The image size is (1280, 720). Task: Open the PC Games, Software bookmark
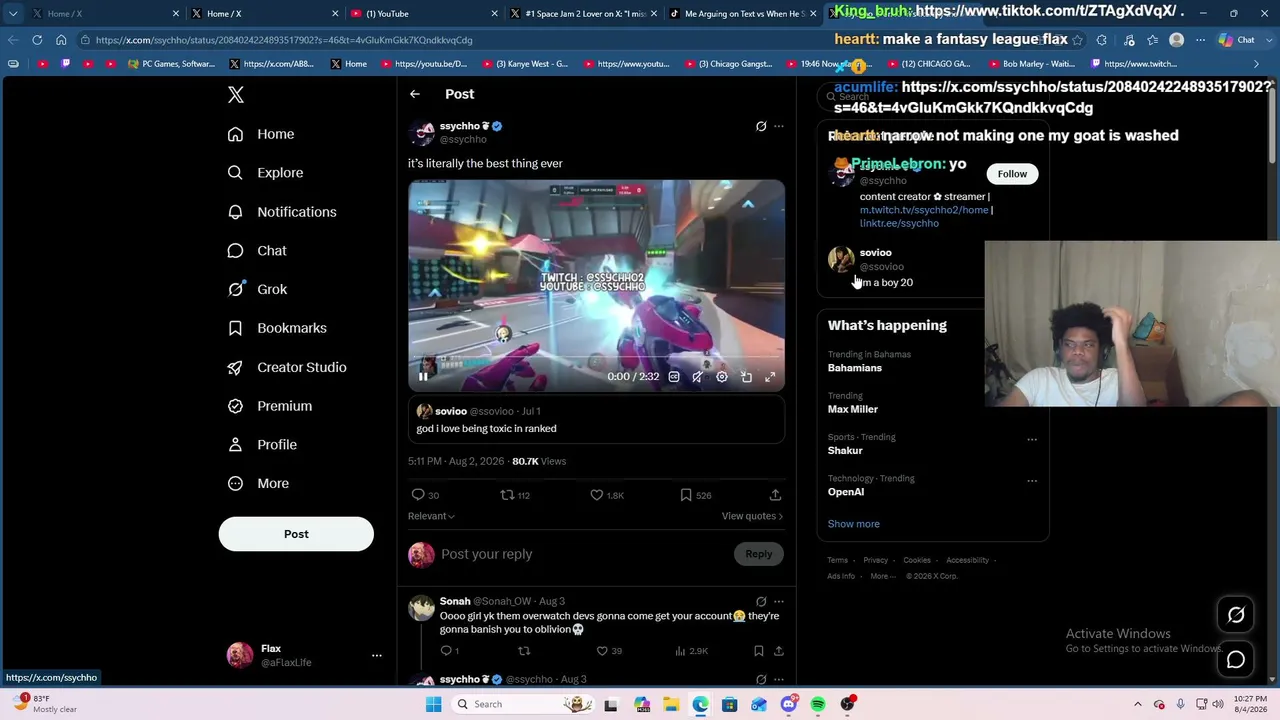[171, 64]
